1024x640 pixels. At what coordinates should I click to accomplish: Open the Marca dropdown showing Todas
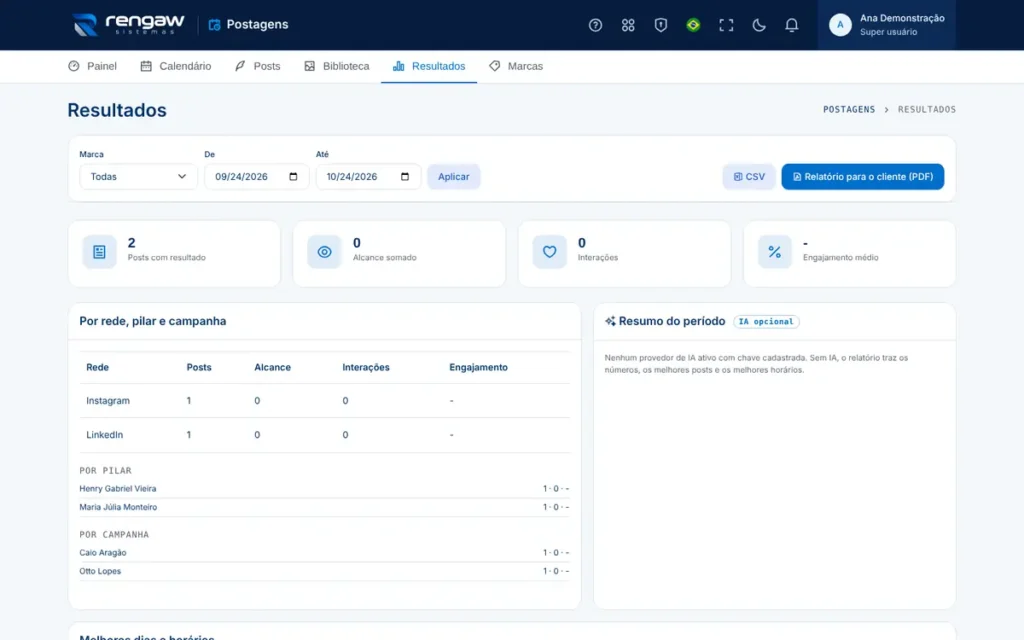[x=138, y=176]
